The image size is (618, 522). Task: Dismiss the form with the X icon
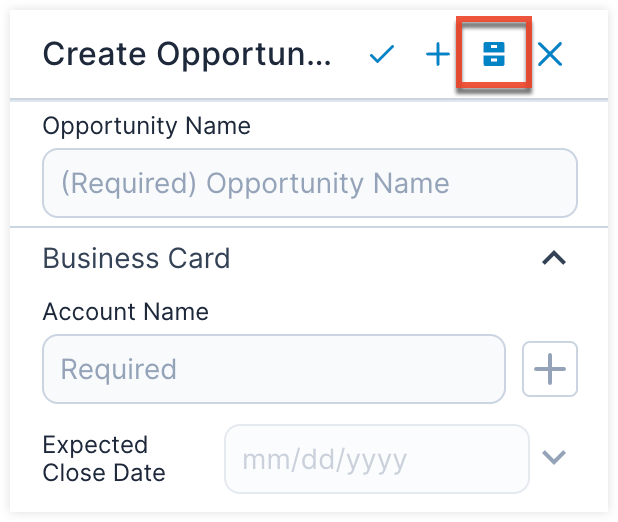[x=550, y=55]
